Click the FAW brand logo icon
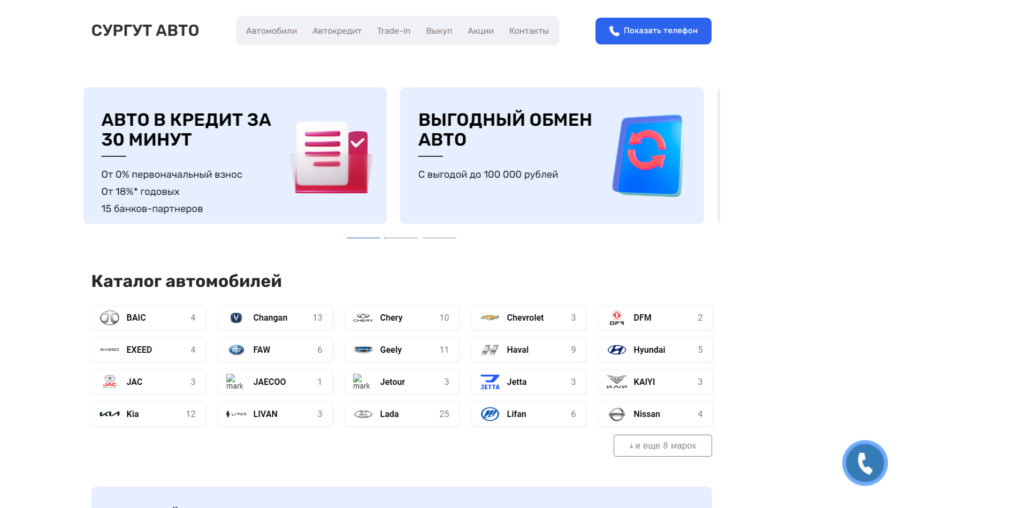This screenshot has width=1024, height=508. coord(236,350)
